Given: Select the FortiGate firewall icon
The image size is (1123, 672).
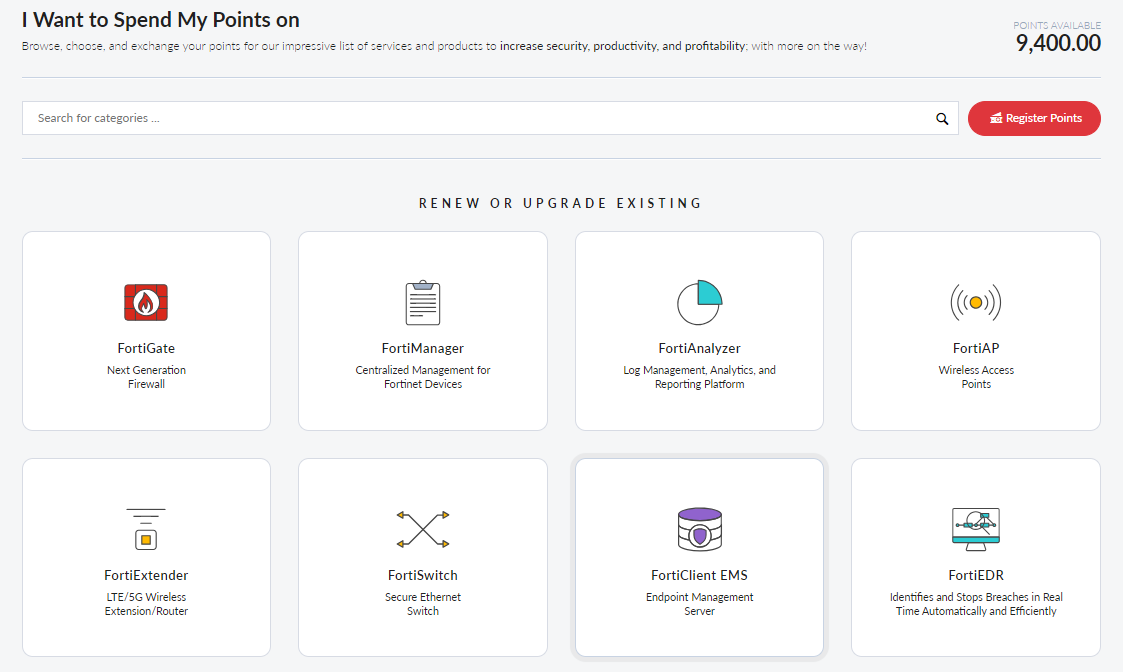Looking at the screenshot, I should click(146, 302).
